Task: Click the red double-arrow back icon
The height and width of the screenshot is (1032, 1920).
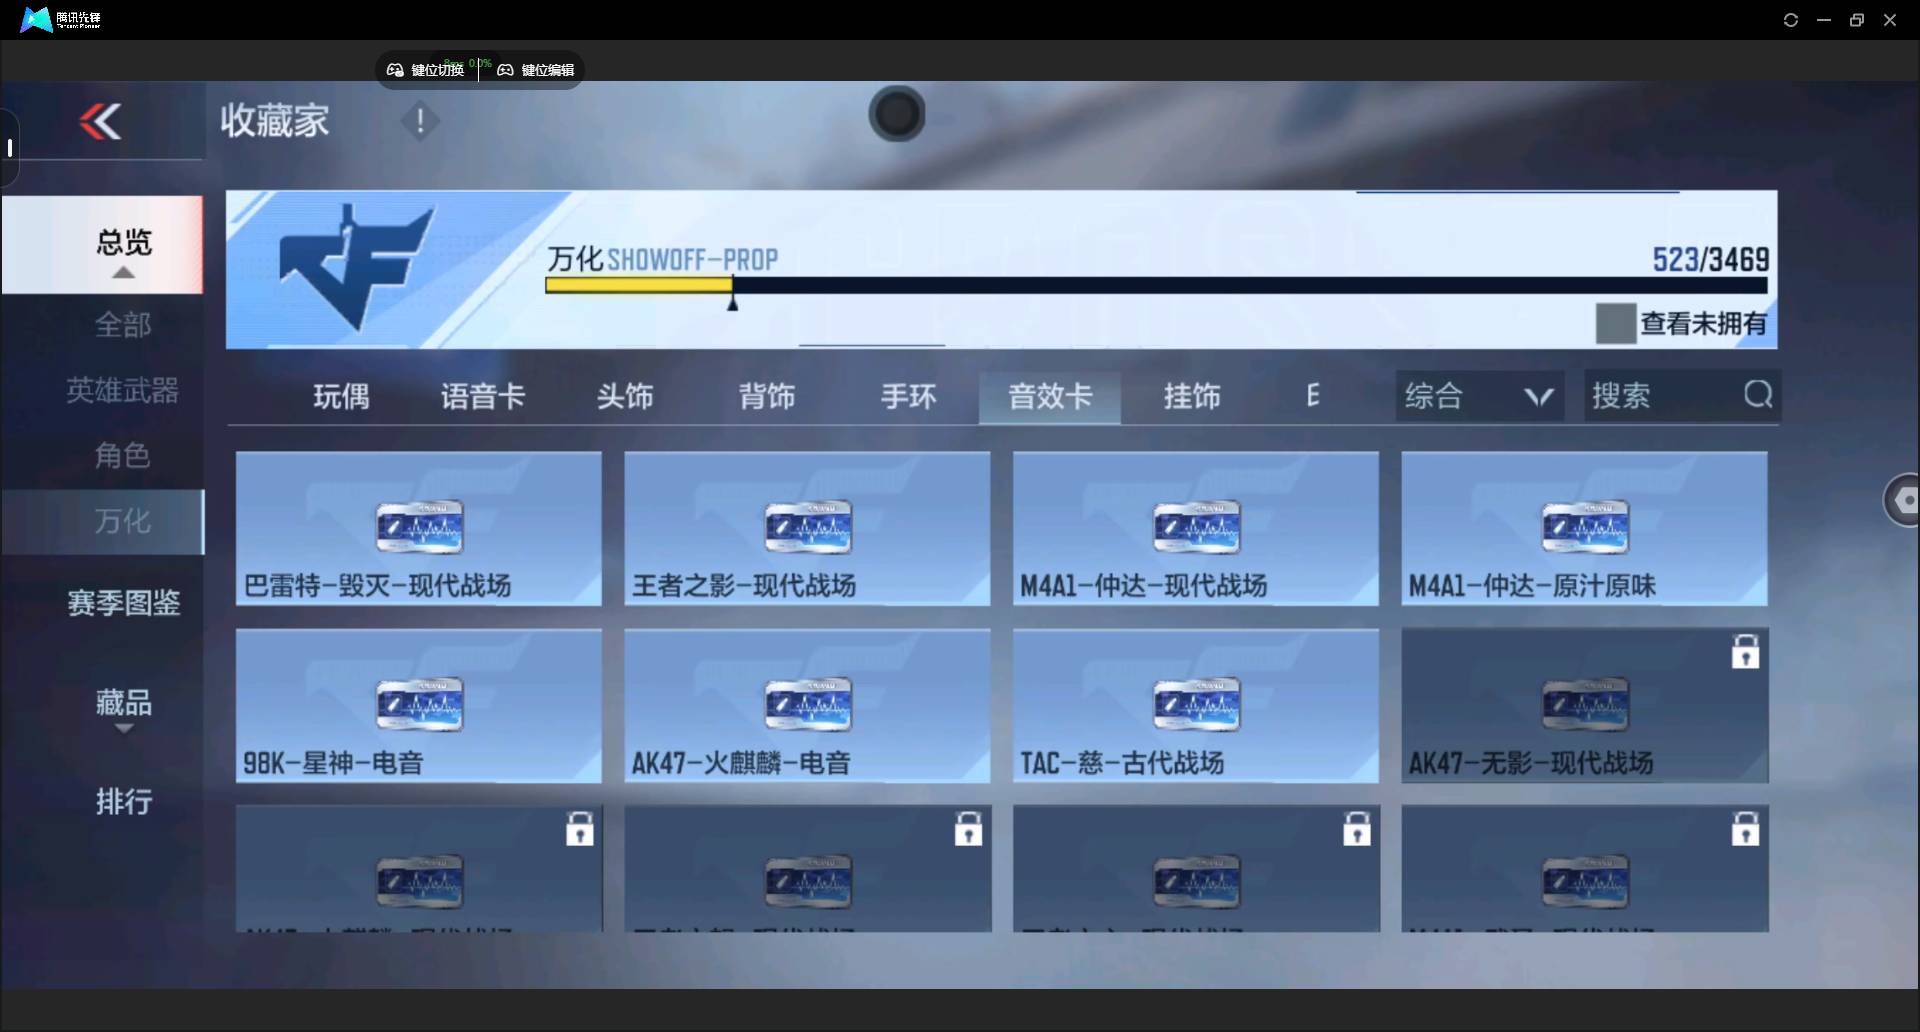Action: pyautogui.click(x=101, y=122)
